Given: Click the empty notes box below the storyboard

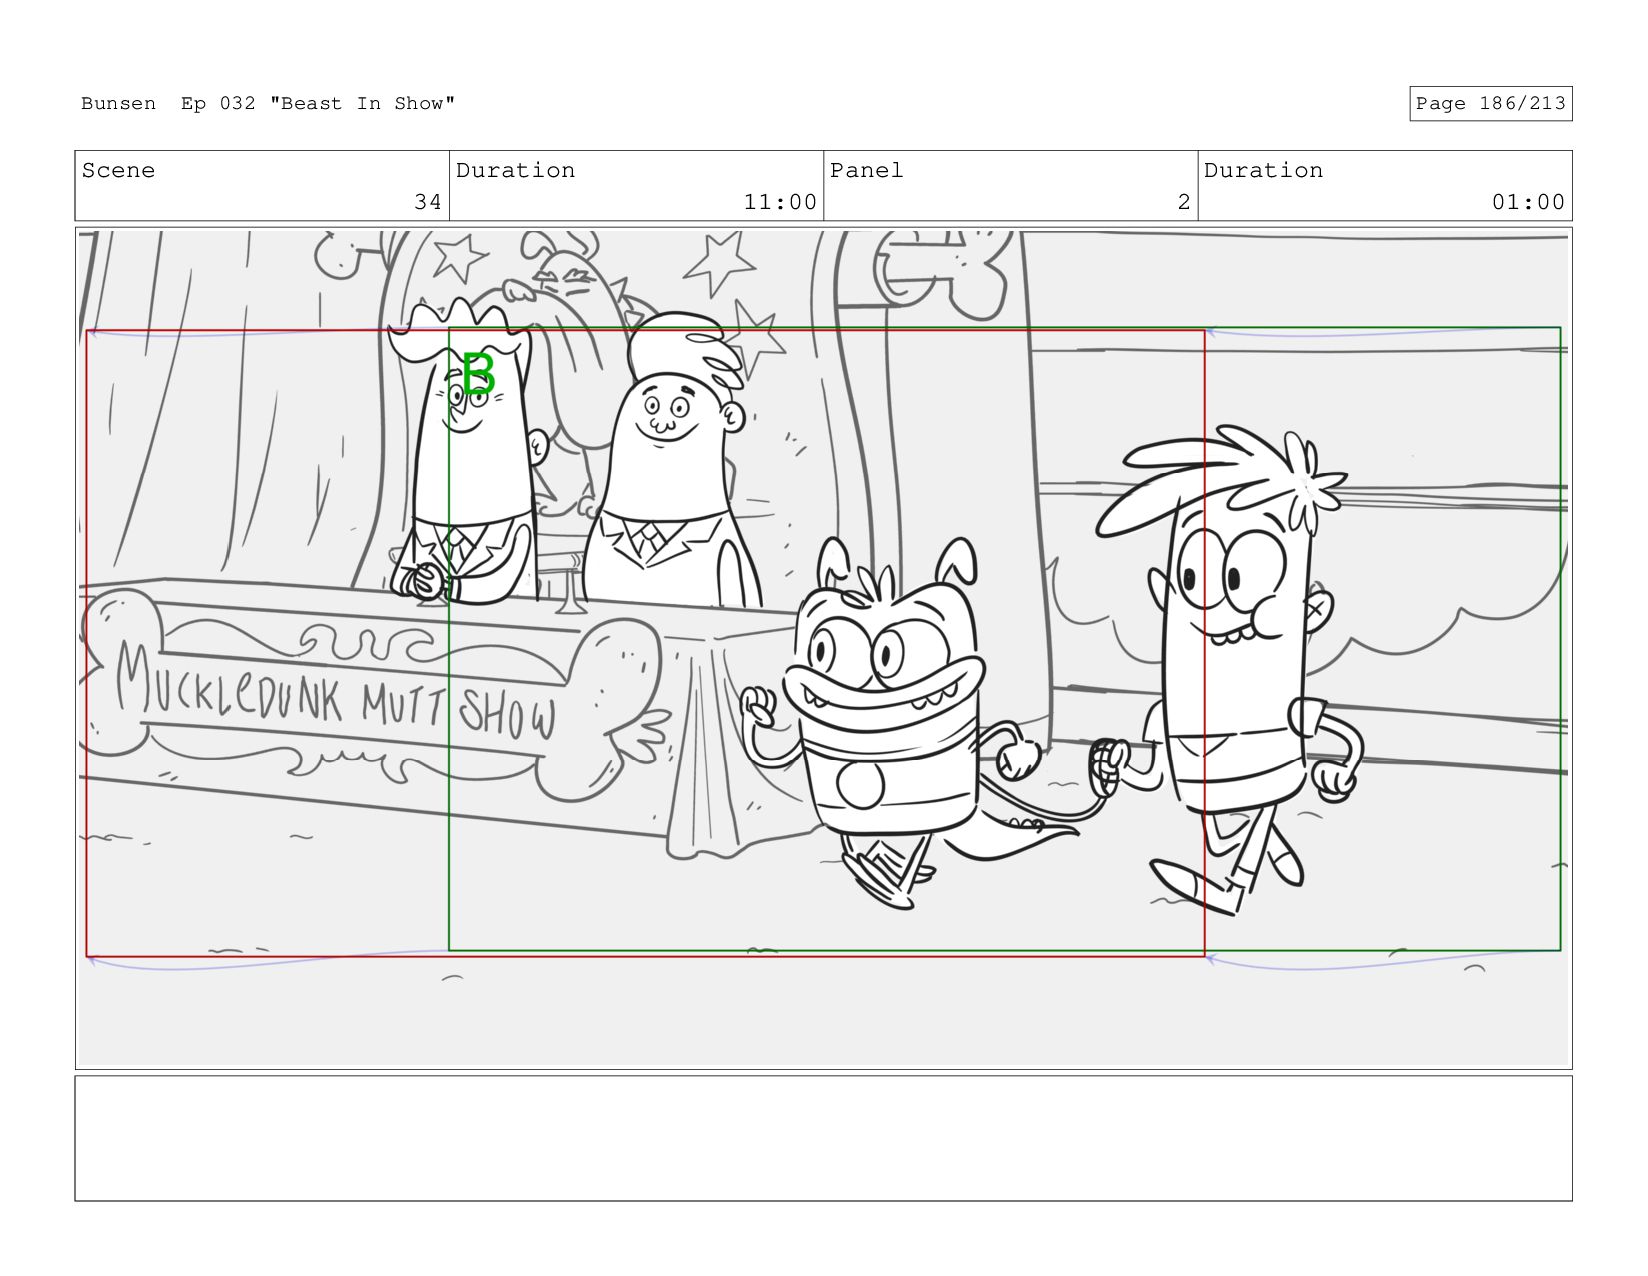Looking at the screenshot, I should click(823, 1138).
